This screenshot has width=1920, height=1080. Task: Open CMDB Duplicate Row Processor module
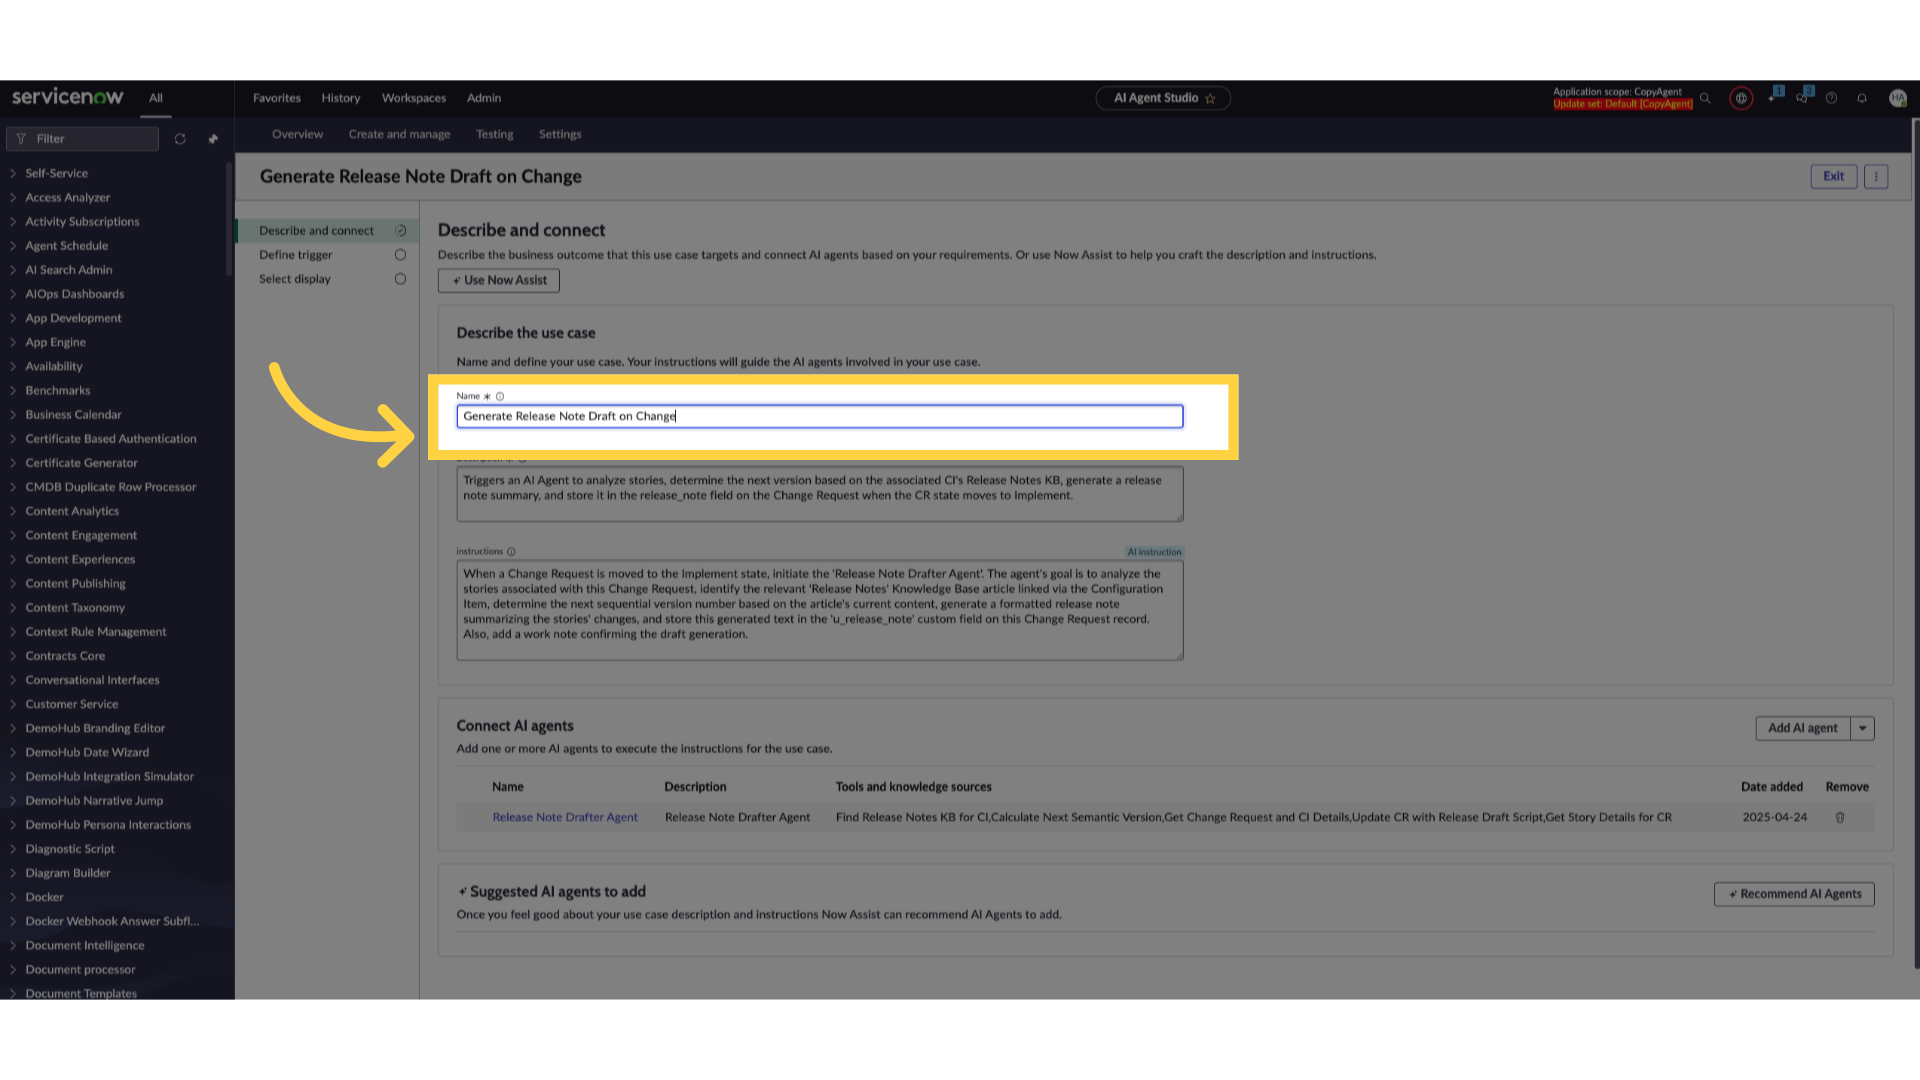(111, 487)
